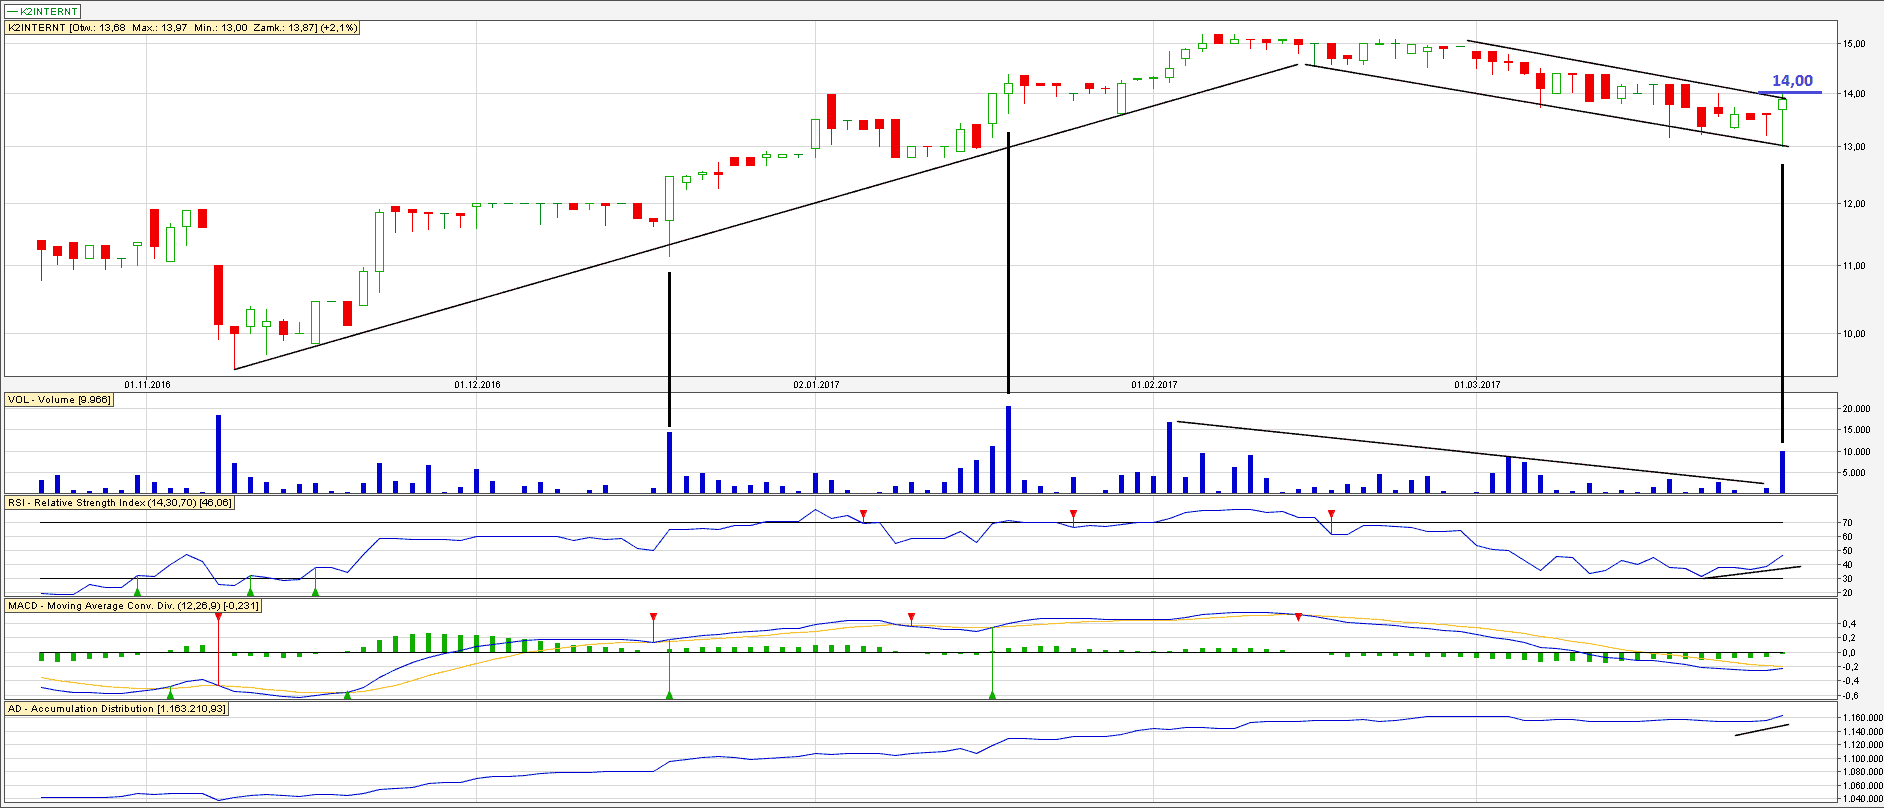Viewport: 1884px width, 808px height.
Task: Select the rightmost green triangle on MACD panel
Action: coord(992,694)
